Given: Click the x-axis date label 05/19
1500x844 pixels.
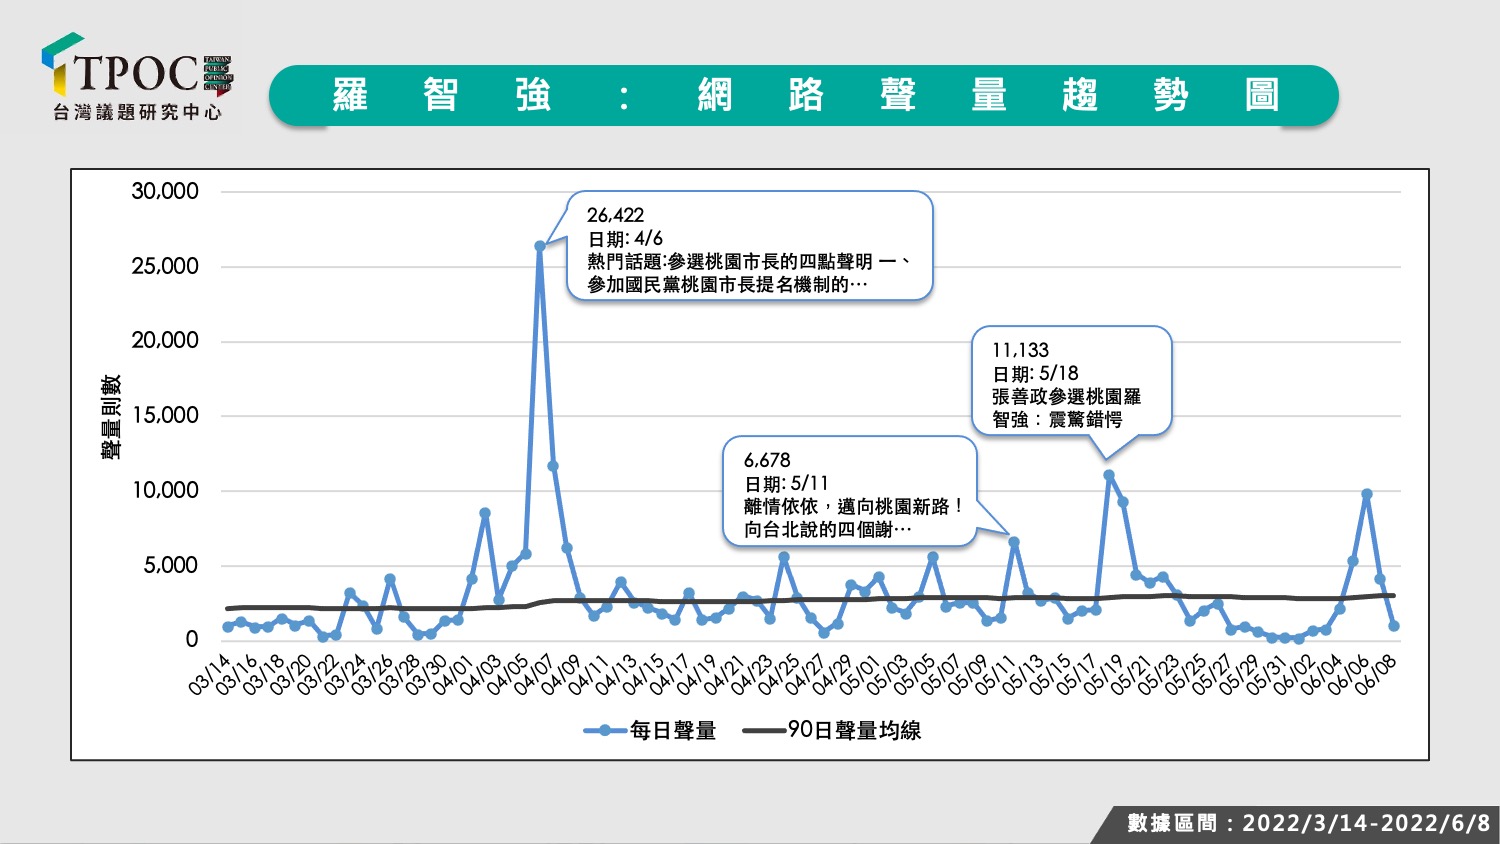Looking at the screenshot, I should [1104, 675].
